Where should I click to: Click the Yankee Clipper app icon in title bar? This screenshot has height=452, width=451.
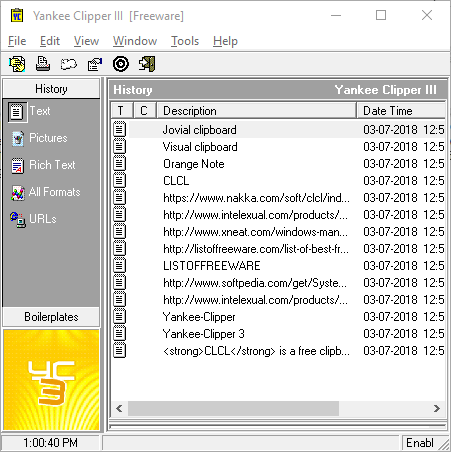coord(17,15)
